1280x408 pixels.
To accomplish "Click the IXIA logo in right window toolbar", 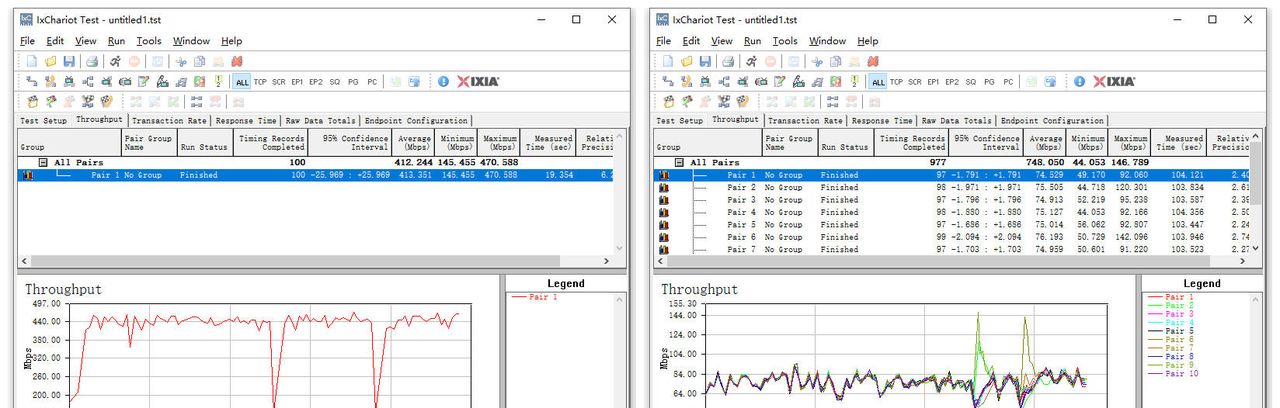I will coord(1113,82).
